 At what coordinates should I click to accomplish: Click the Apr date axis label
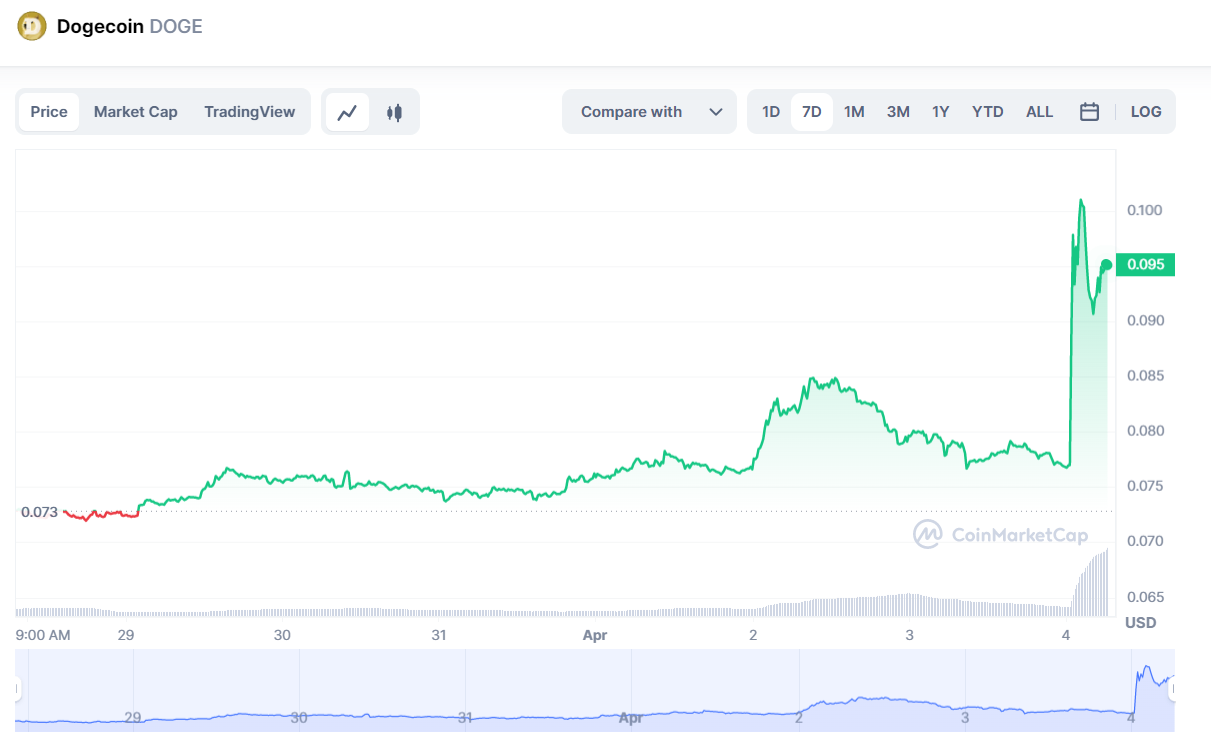(x=595, y=635)
